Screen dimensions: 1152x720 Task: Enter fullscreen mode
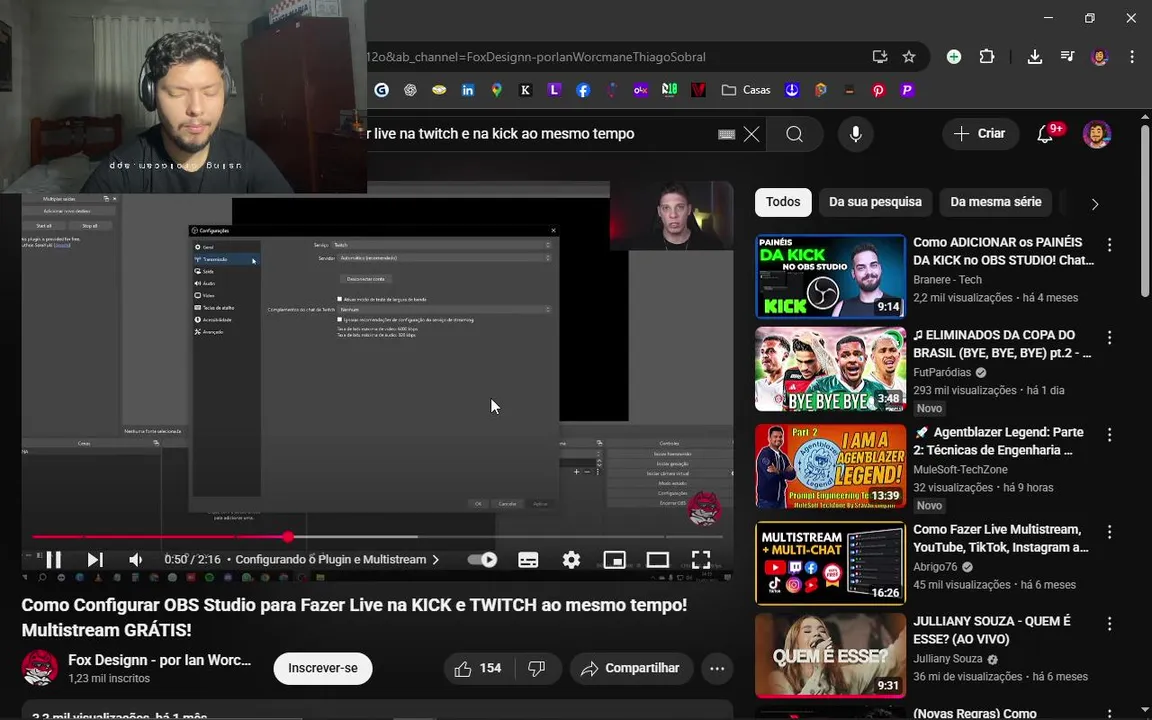(x=701, y=560)
